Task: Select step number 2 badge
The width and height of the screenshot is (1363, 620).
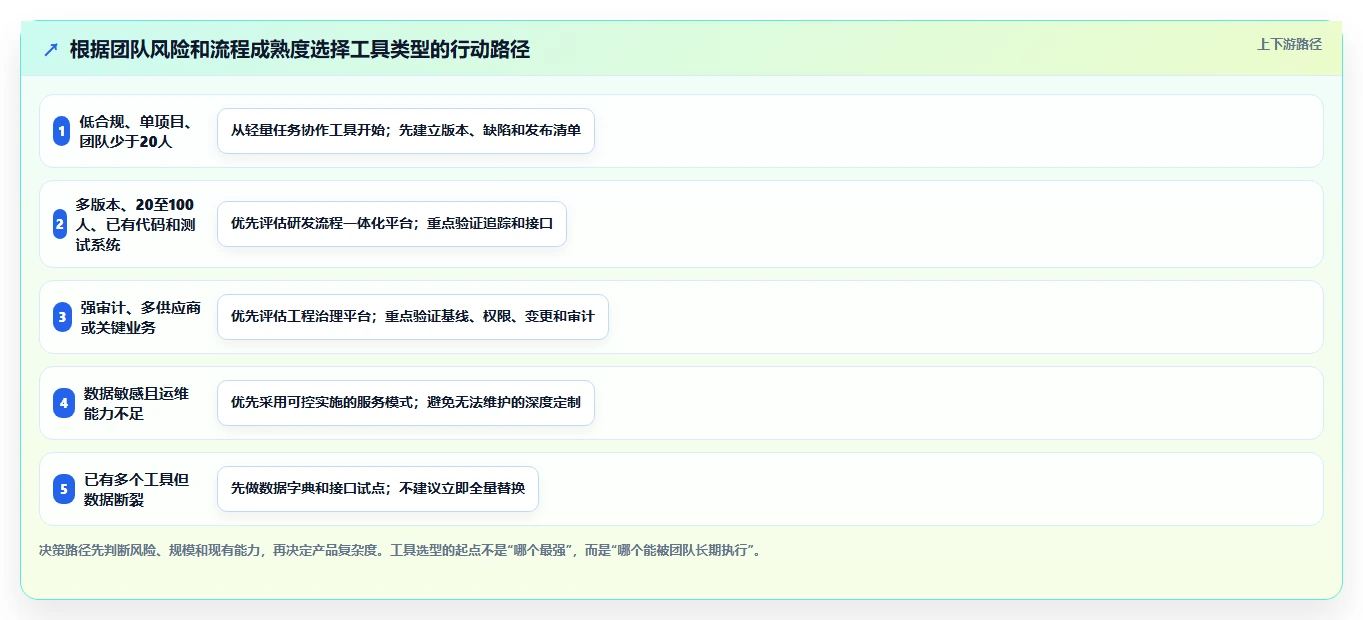Action: coord(60,224)
